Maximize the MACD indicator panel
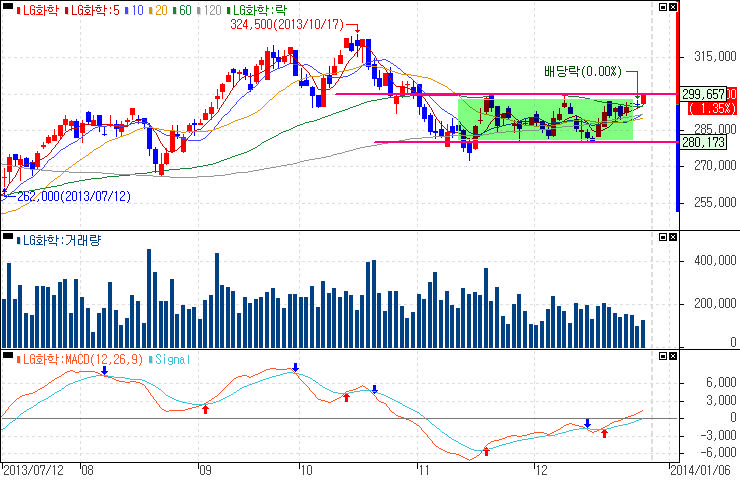Viewport: 740px width, 480px height. (x=661, y=356)
